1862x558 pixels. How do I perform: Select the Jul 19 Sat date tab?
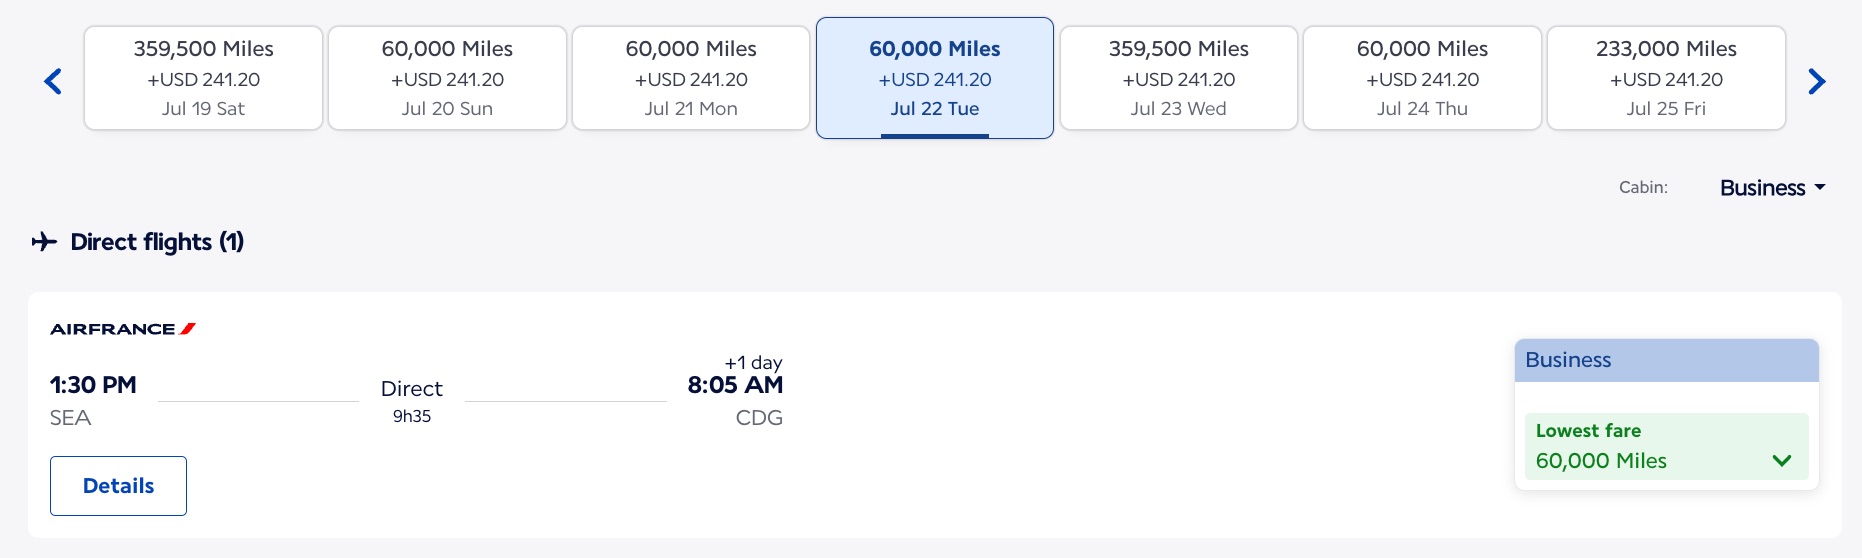(x=203, y=78)
